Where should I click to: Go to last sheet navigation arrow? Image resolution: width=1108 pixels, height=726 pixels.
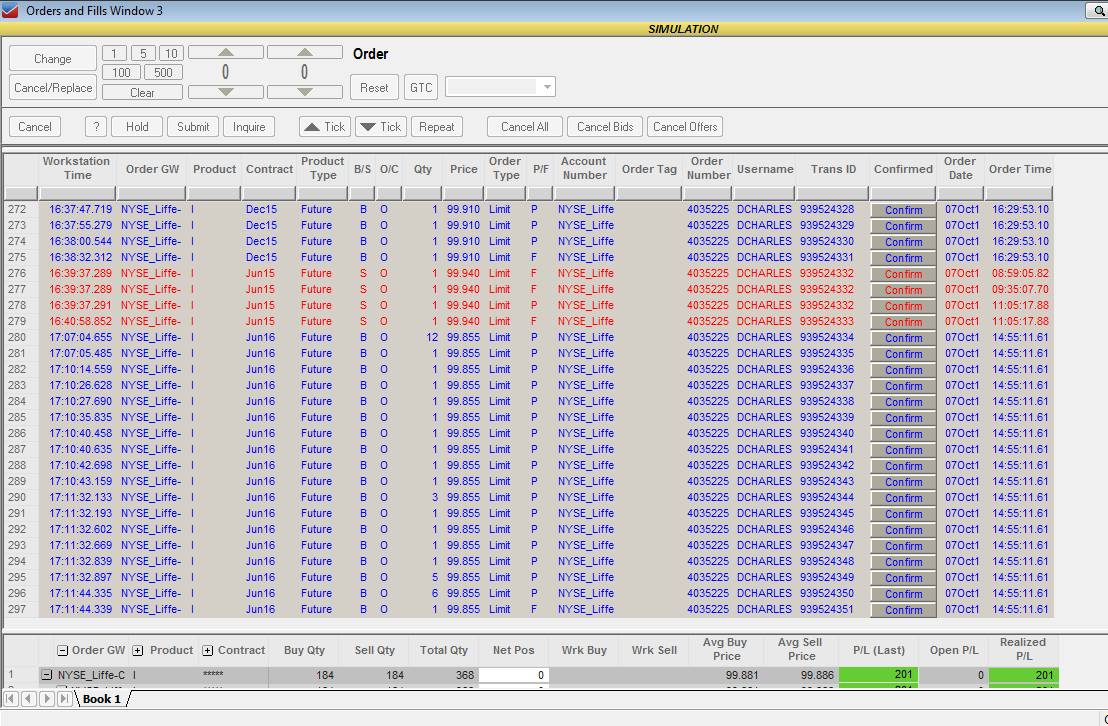click(64, 698)
